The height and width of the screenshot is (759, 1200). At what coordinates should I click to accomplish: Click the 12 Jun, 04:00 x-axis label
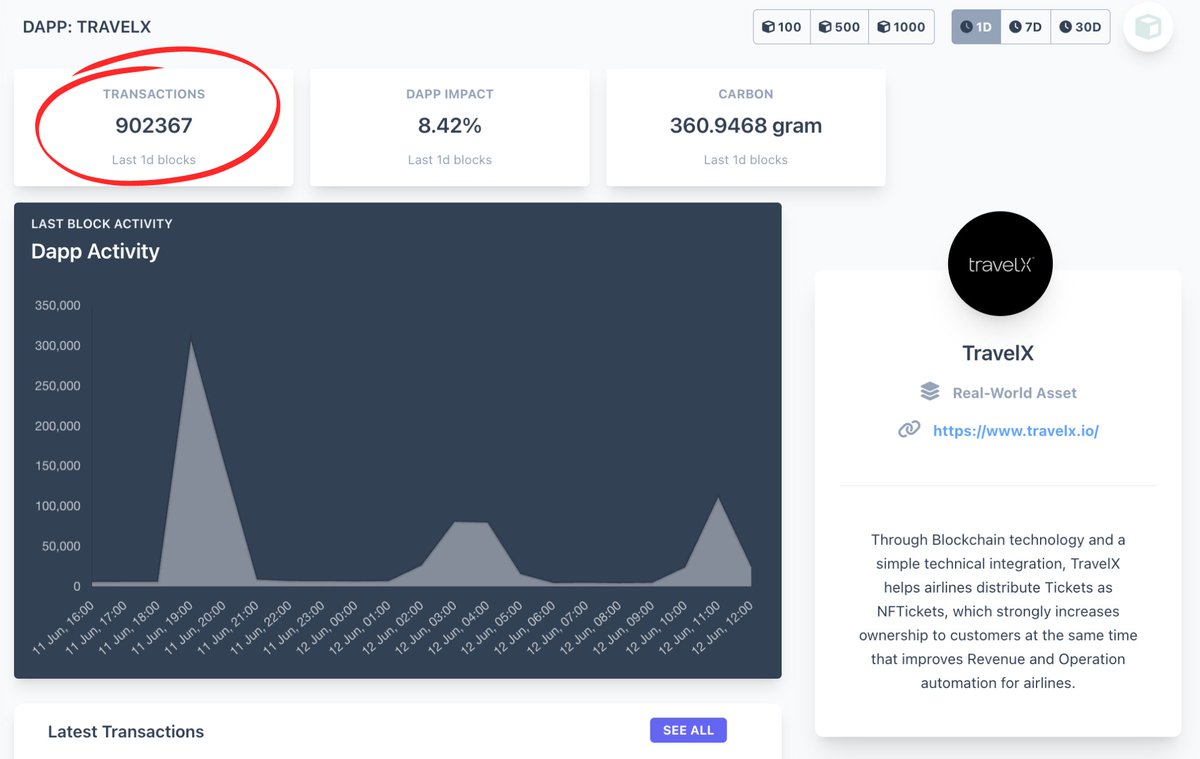(x=460, y=627)
